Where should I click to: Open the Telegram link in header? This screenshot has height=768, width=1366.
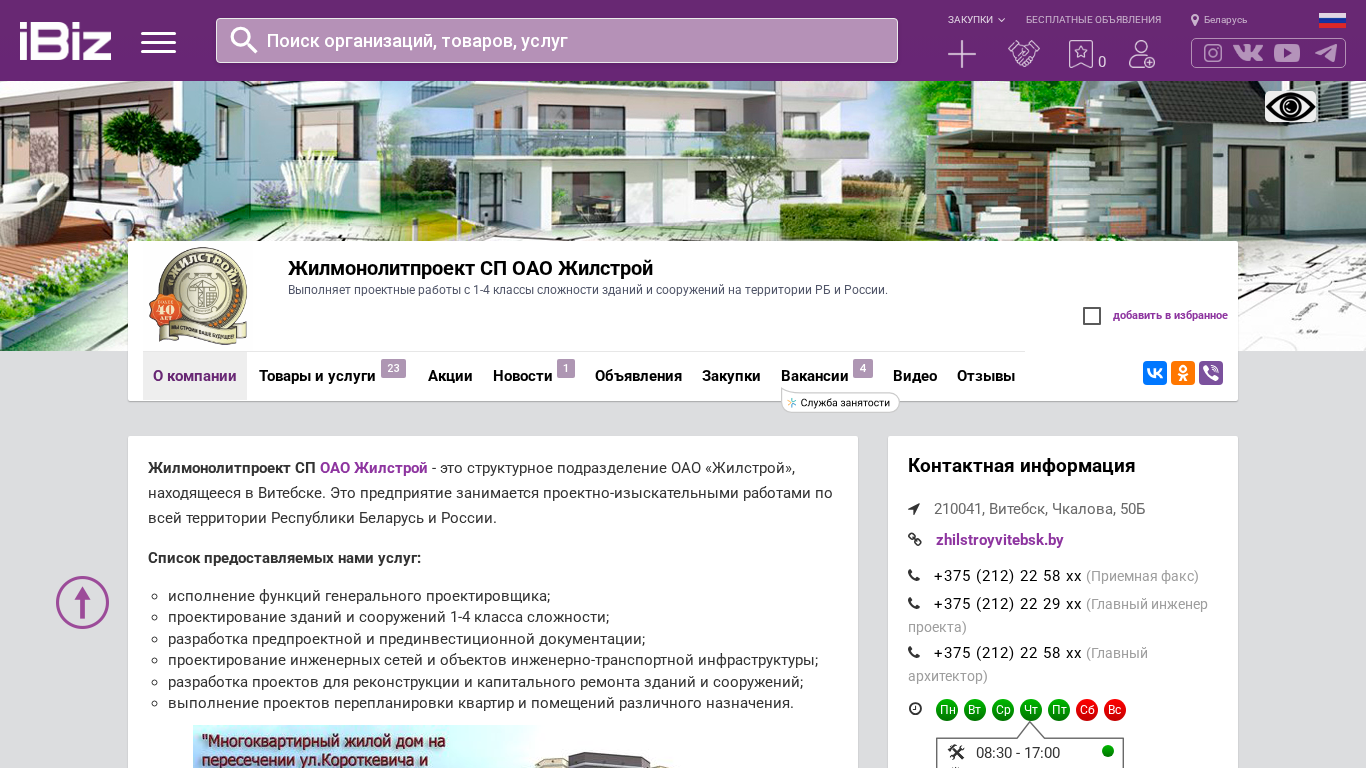1326,53
